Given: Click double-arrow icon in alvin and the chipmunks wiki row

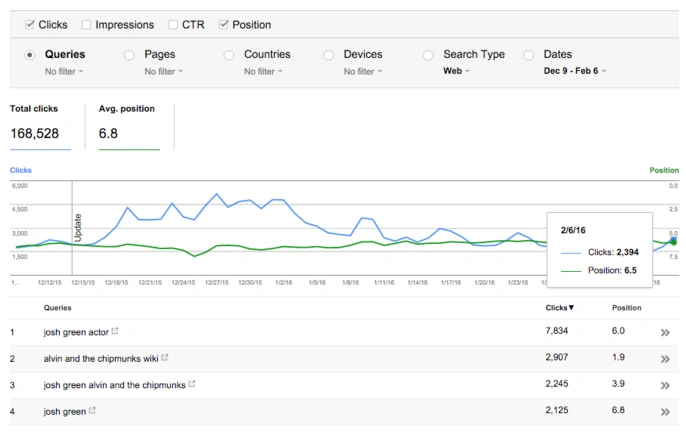Looking at the screenshot, I should (x=665, y=358).
